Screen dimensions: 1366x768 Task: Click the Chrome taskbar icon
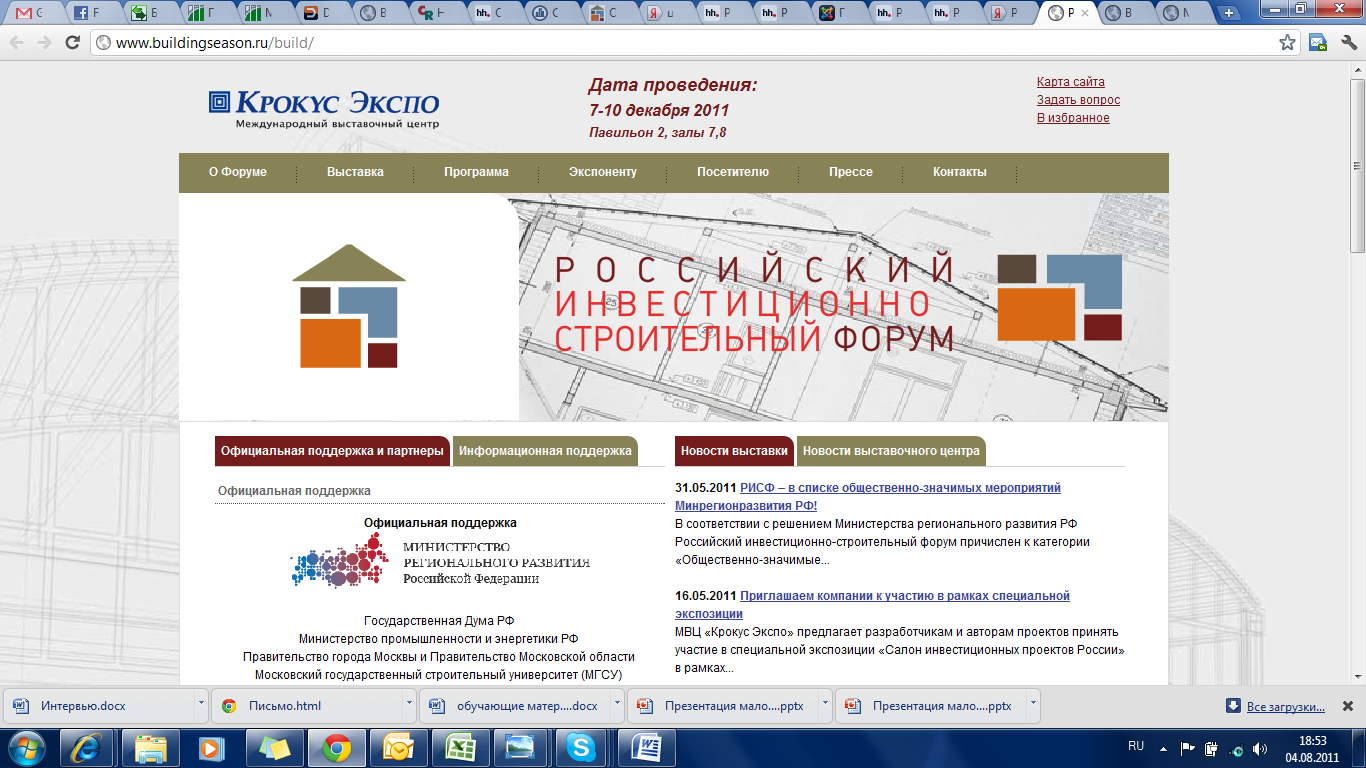tap(337, 748)
